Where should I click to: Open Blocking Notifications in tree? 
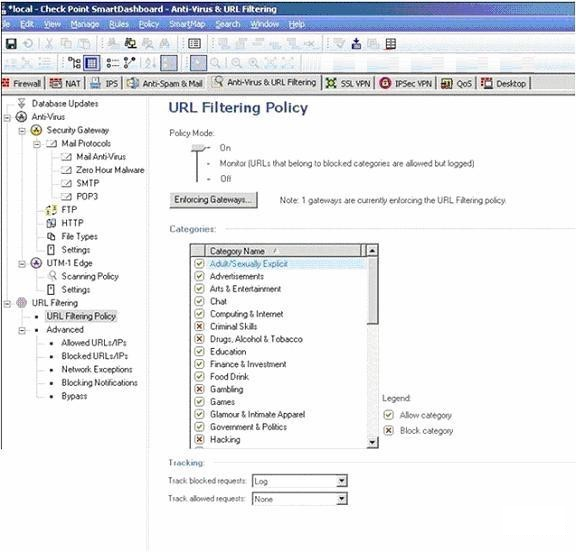(x=100, y=383)
